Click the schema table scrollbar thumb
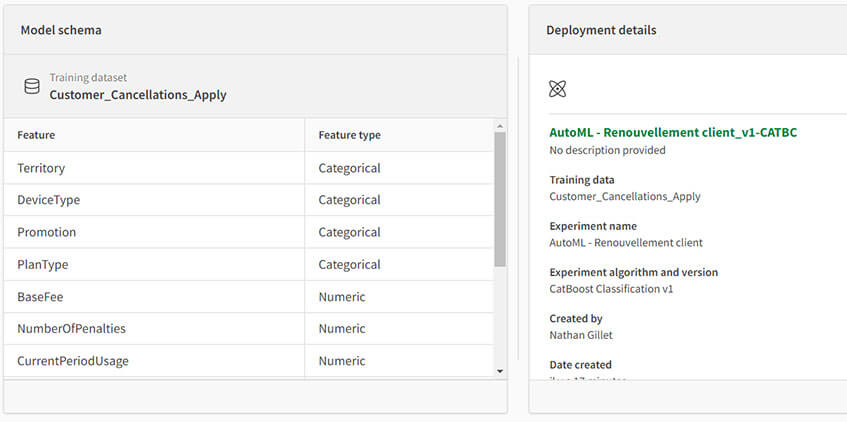This screenshot has height=422, width=847. point(500,199)
